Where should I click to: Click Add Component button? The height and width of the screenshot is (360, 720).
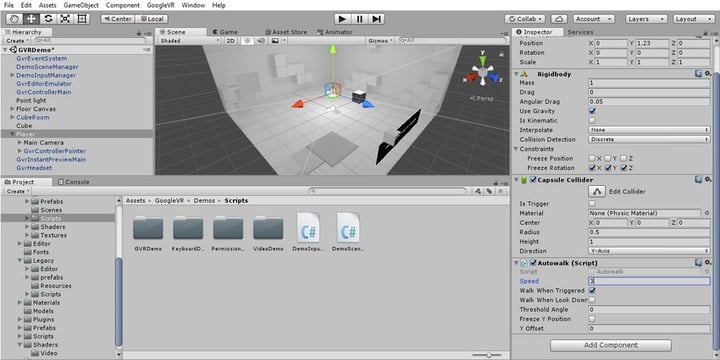611,345
